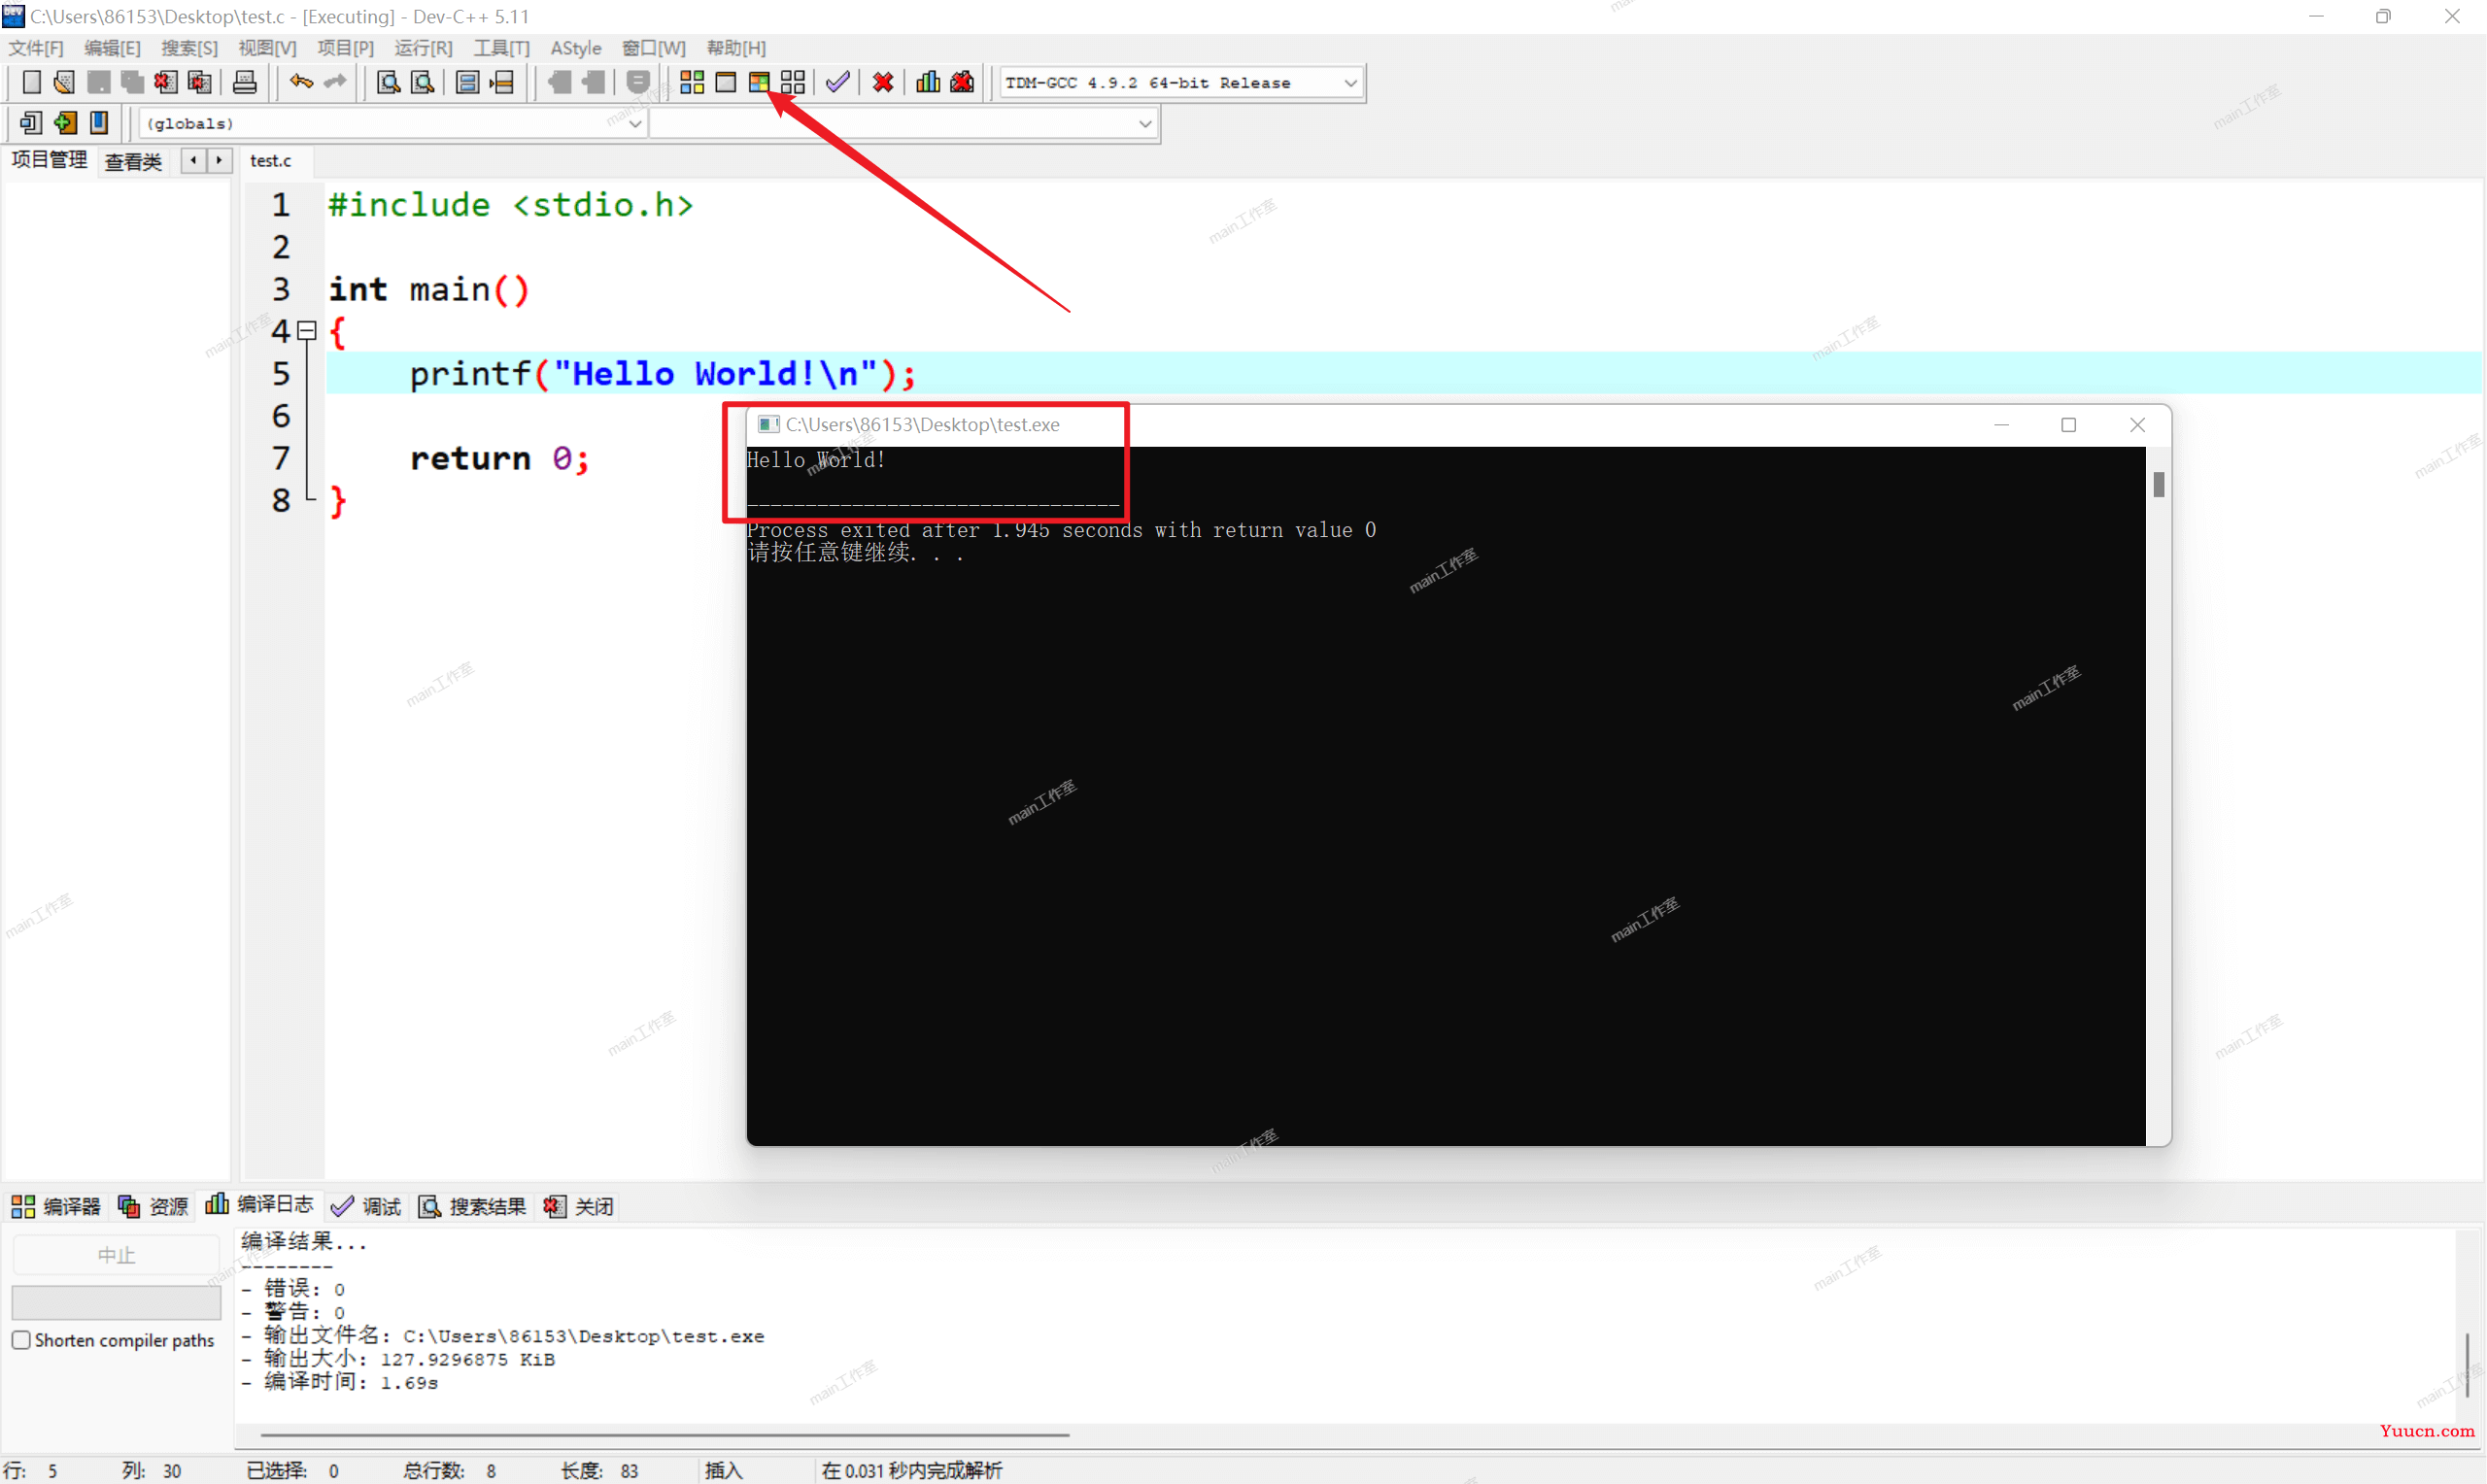
Task: Open the 搜索结果 bottom tab
Action: point(472,1206)
